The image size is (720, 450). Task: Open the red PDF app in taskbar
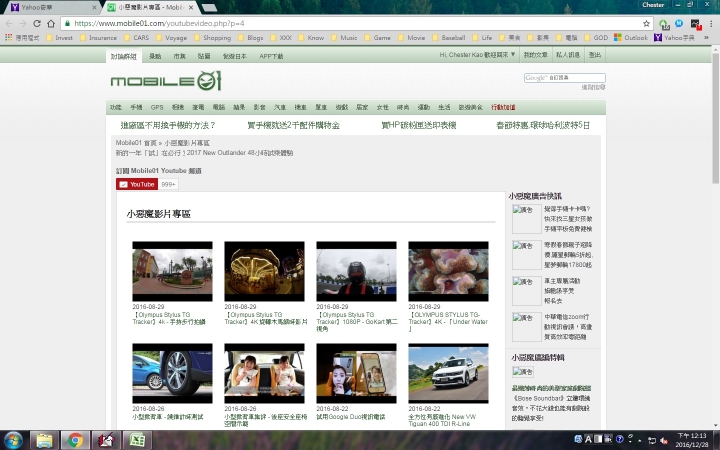click(106, 440)
